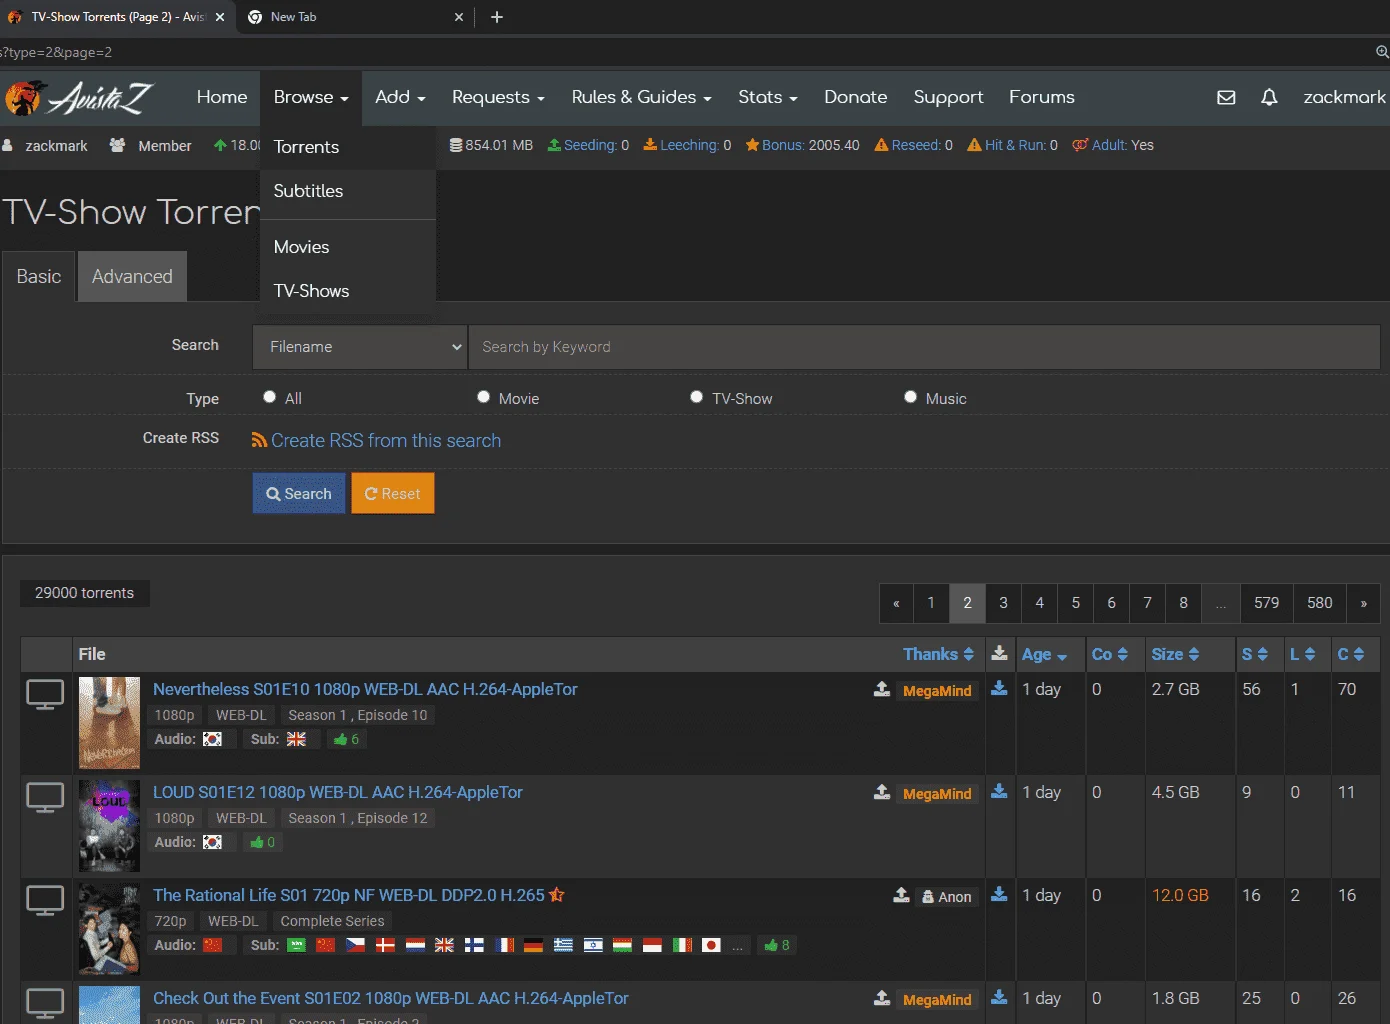
Task: Open the messages envelope icon
Action: click(1226, 97)
